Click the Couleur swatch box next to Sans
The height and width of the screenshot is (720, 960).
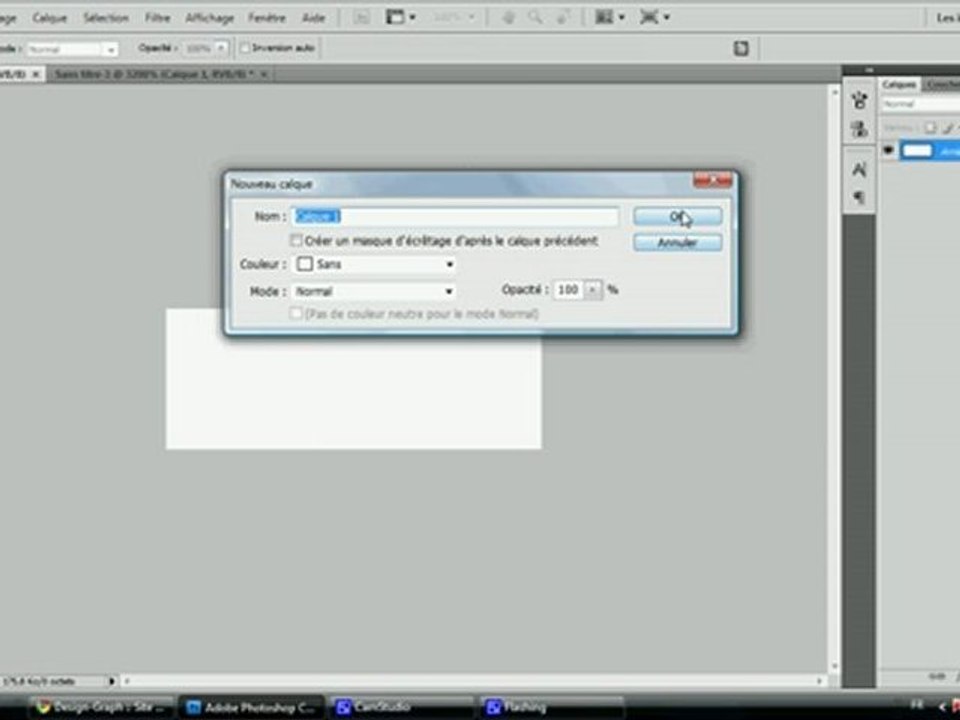tap(304, 264)
